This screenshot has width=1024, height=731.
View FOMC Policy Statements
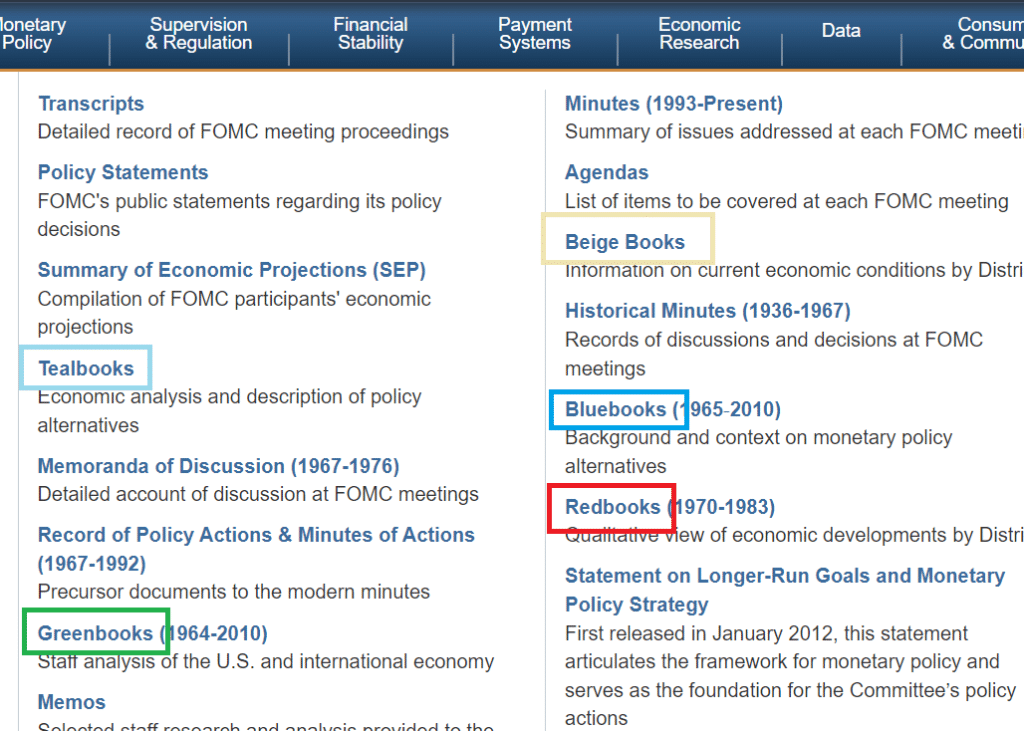coord(122,172)
